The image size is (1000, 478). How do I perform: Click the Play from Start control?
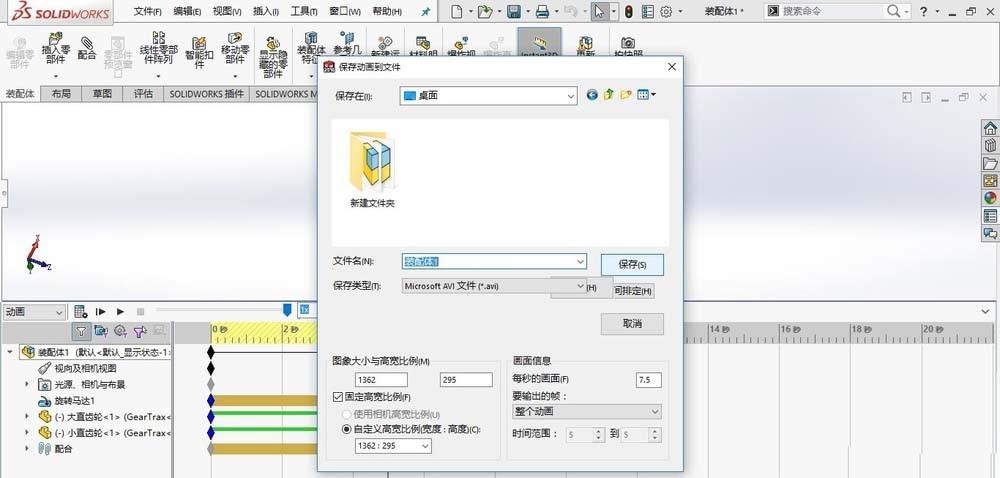[100, 312]
